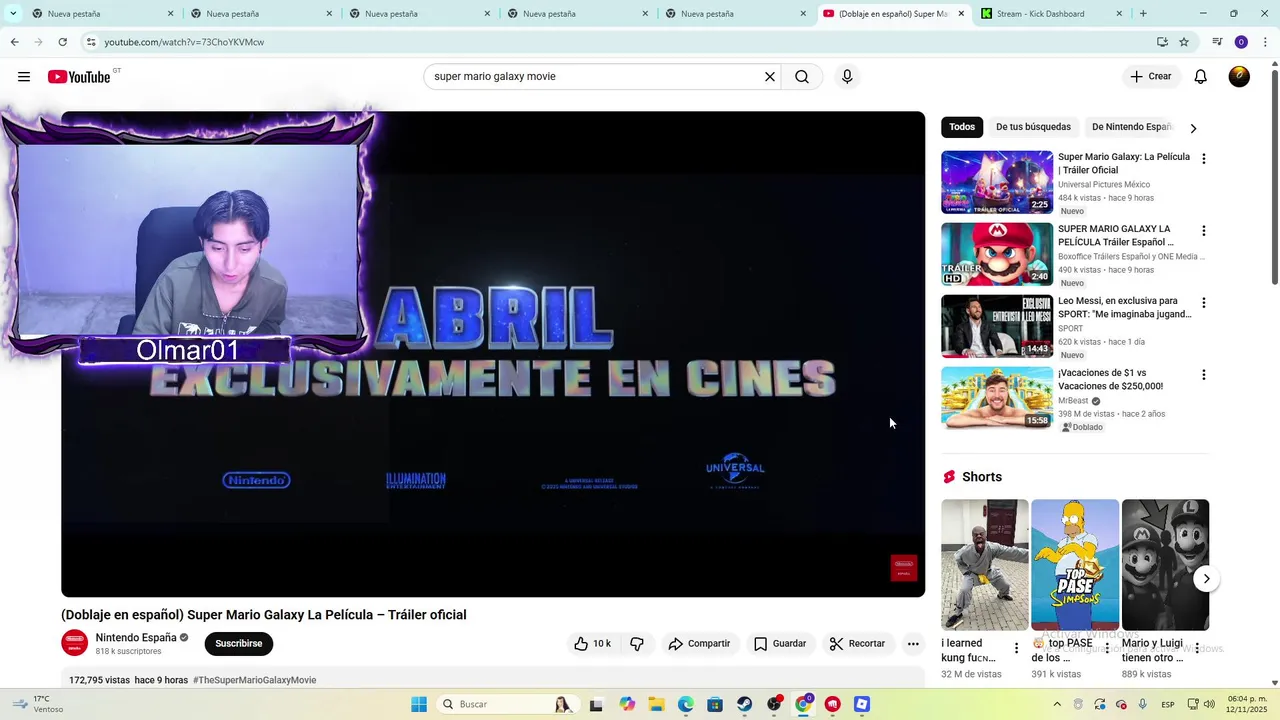Viewport: 1280px width, 720px height.
Task: Open Leo Messi interview thumbnail
Action: 997,326
